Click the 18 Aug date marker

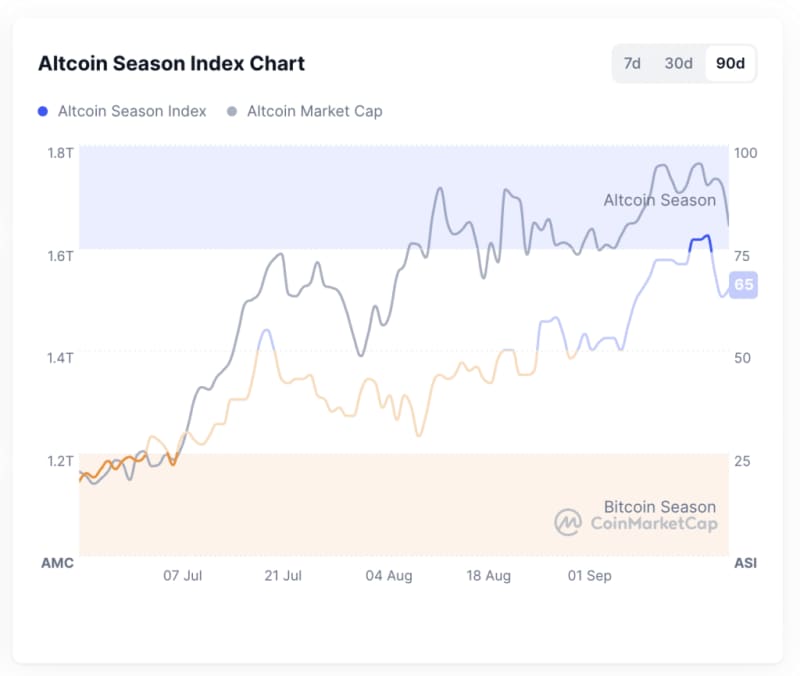tap(488, 576)
